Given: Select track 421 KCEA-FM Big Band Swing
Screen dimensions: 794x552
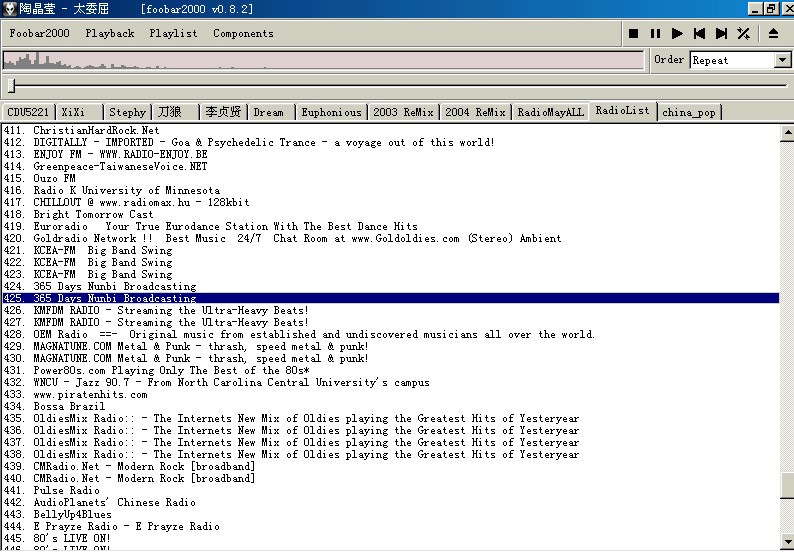Looking at the screenshot, I should pyautogui.click(x=390, y=250).
